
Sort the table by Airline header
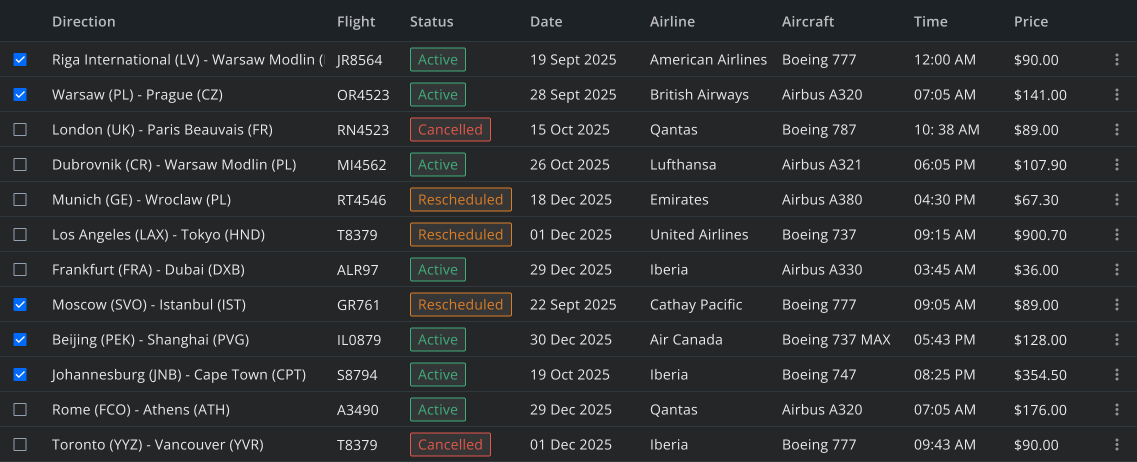(x=672, y=22)
